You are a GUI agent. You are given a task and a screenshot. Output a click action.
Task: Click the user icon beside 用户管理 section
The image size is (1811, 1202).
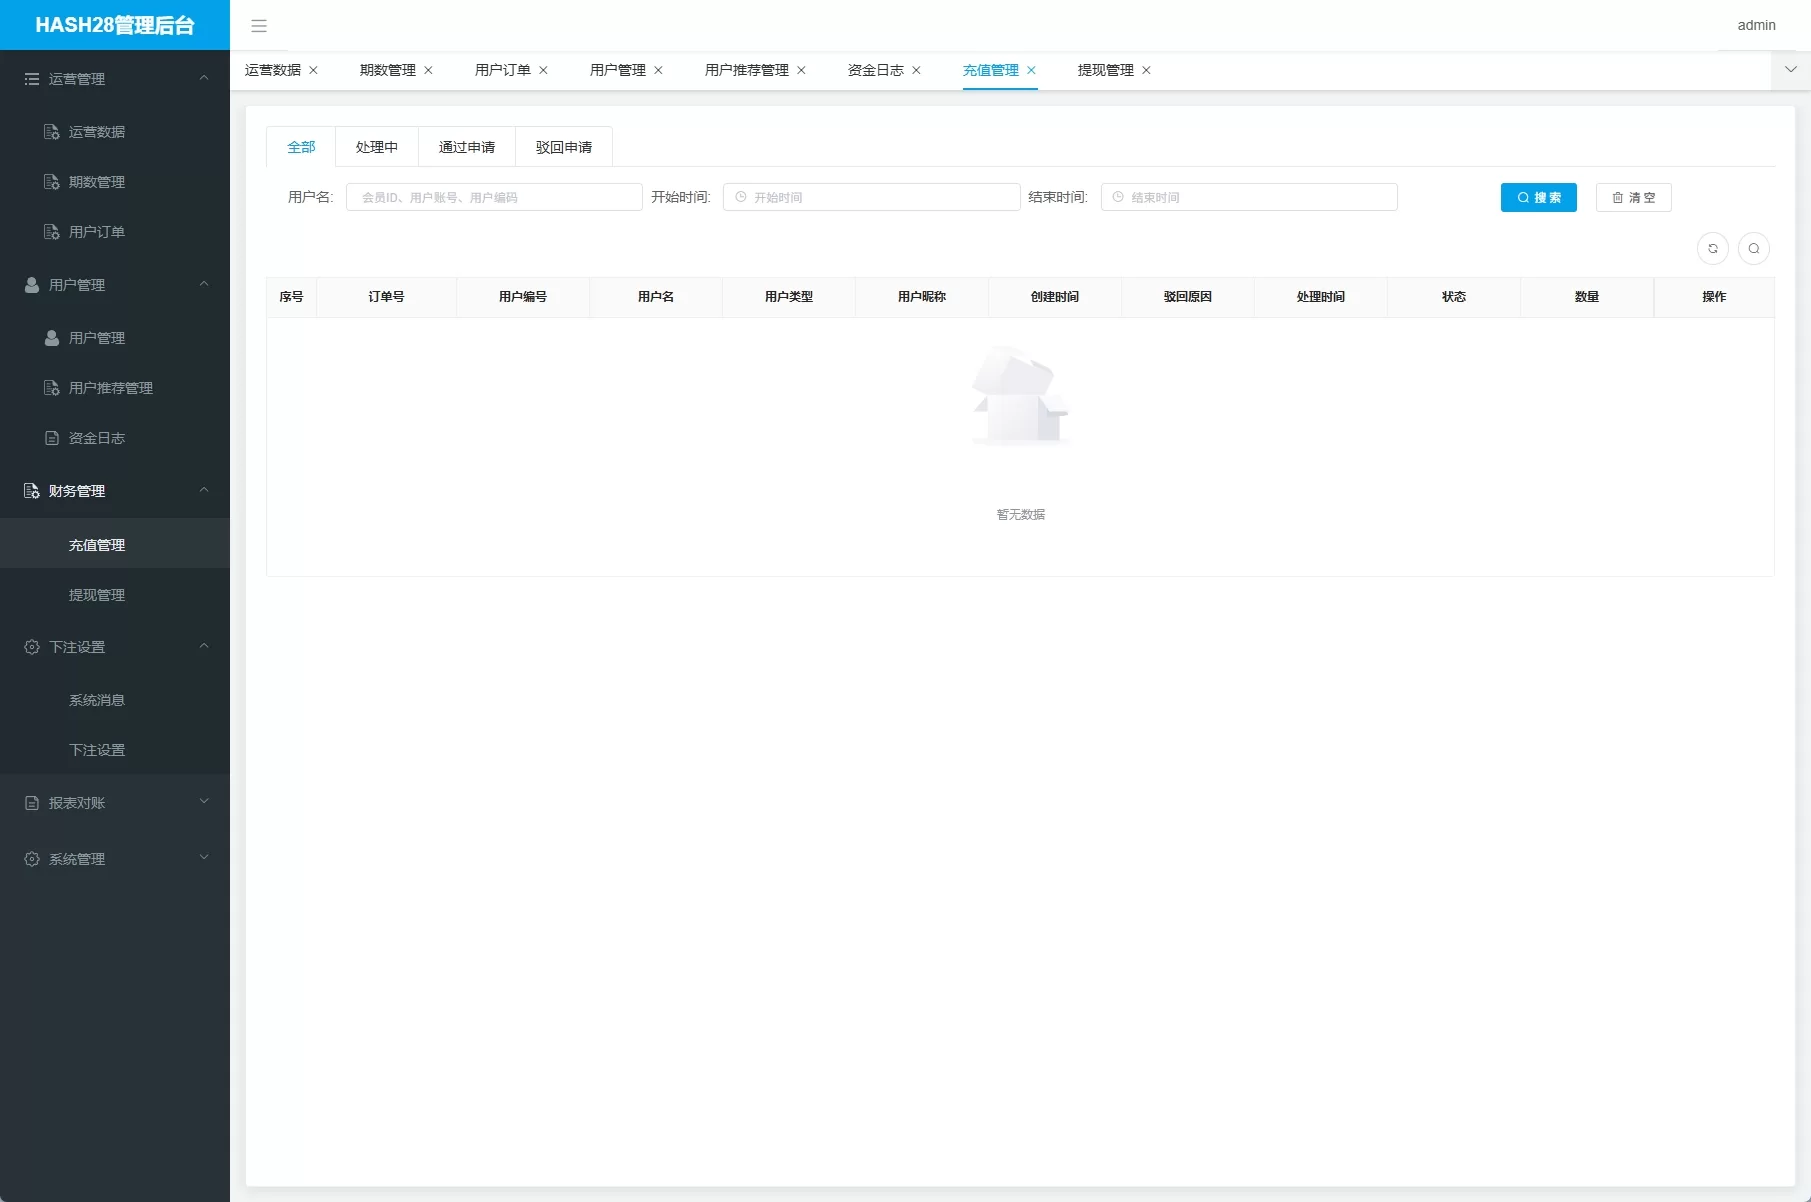pos(31,284)
